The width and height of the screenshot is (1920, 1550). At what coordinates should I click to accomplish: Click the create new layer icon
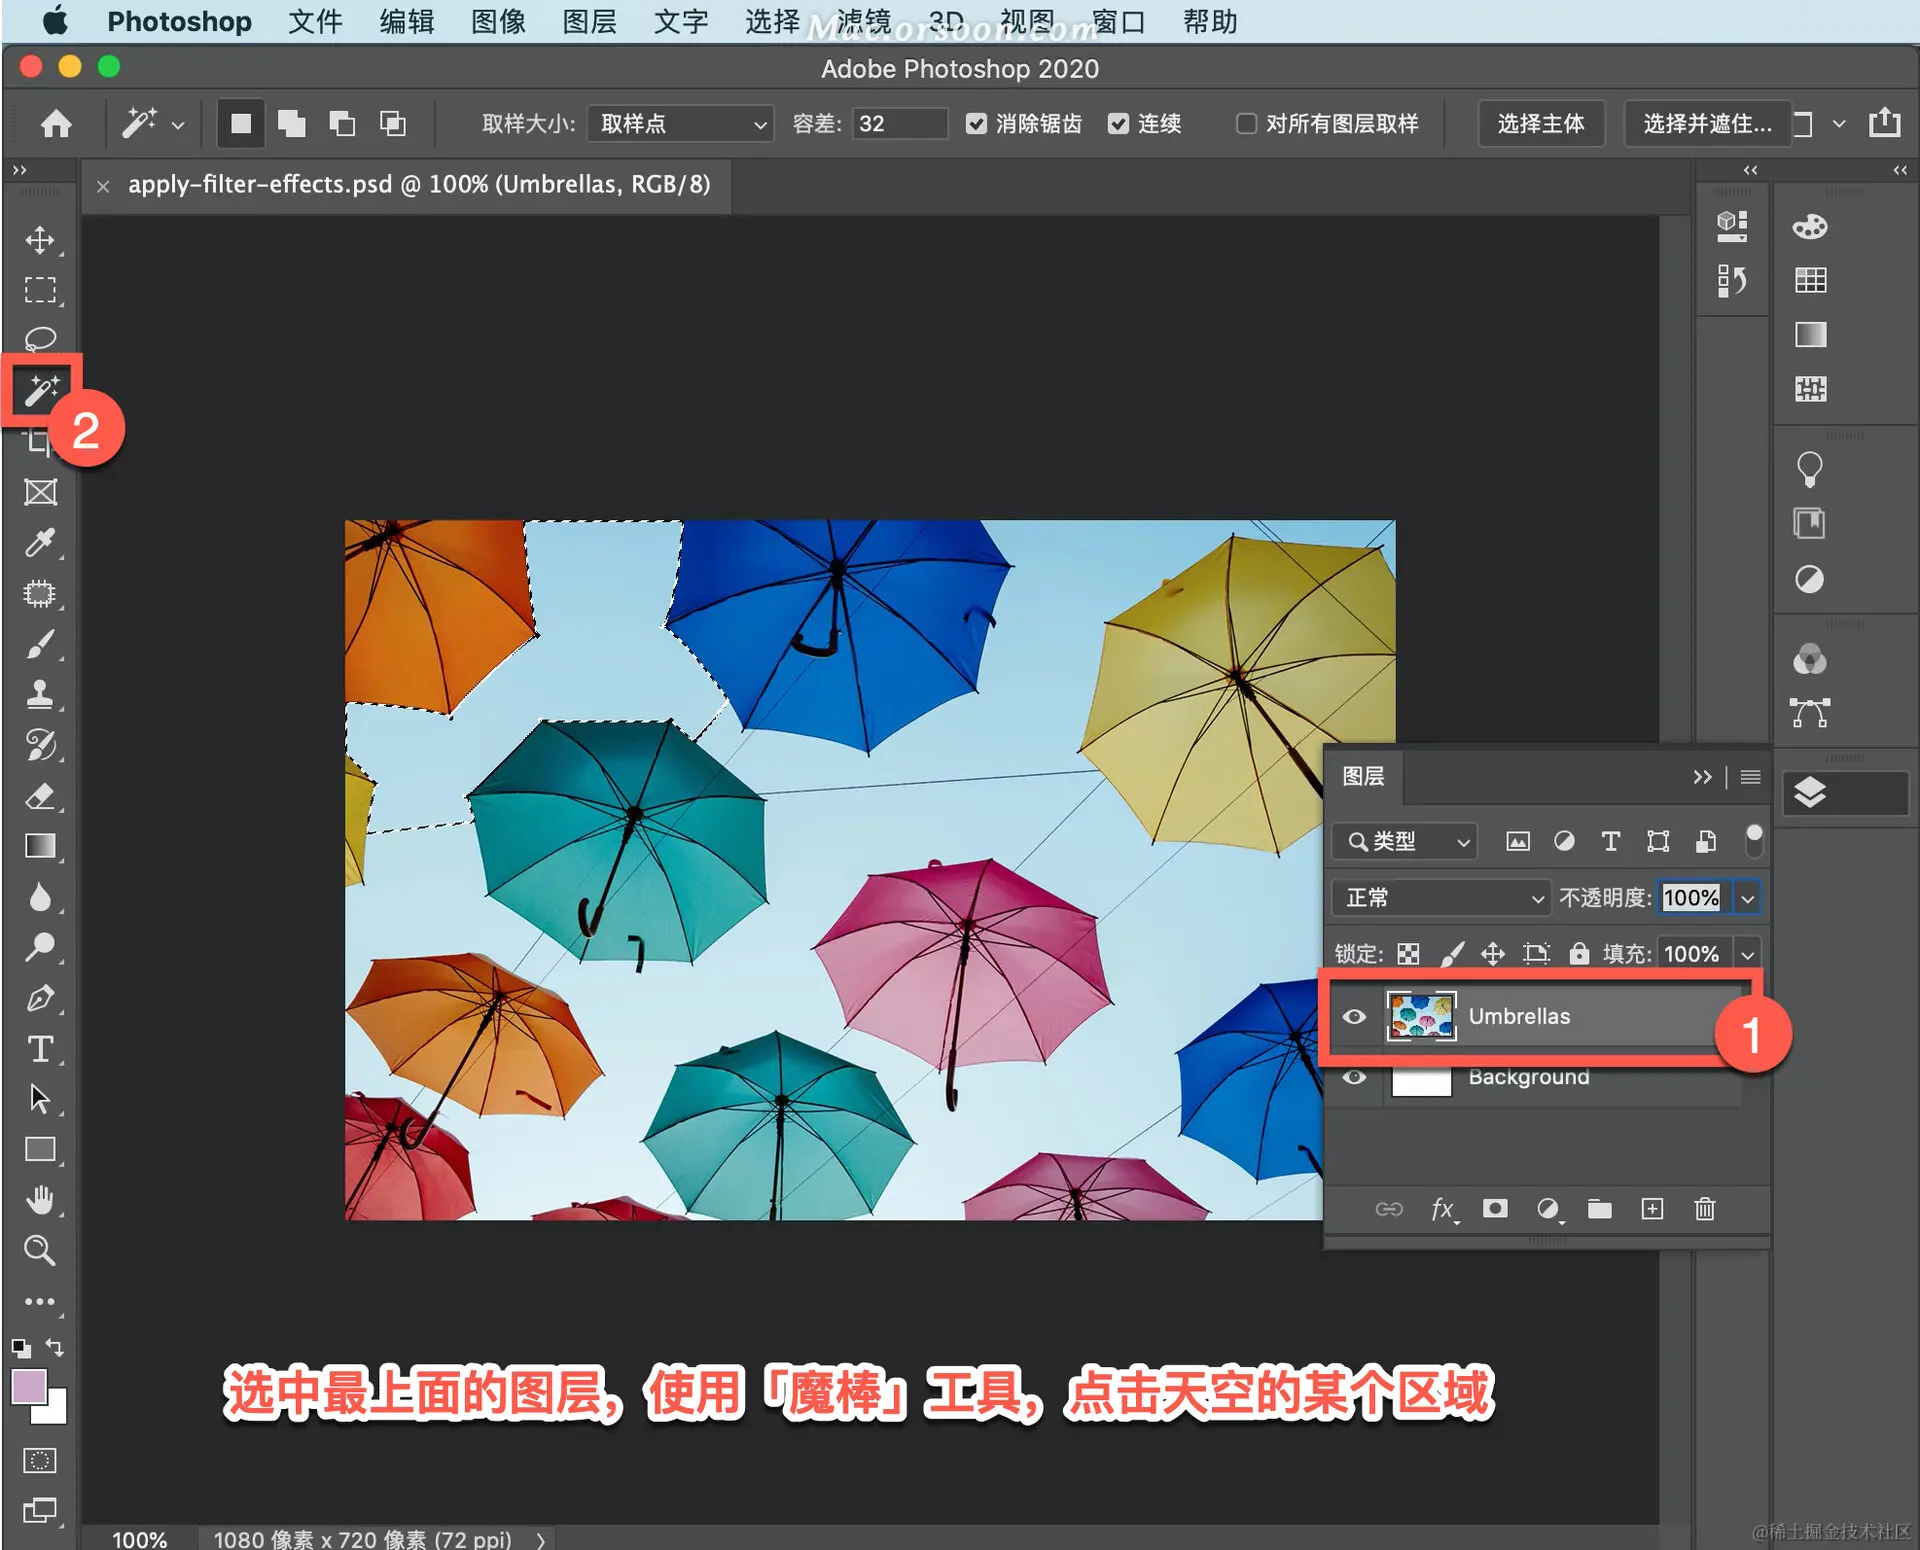point(1652,1209)
